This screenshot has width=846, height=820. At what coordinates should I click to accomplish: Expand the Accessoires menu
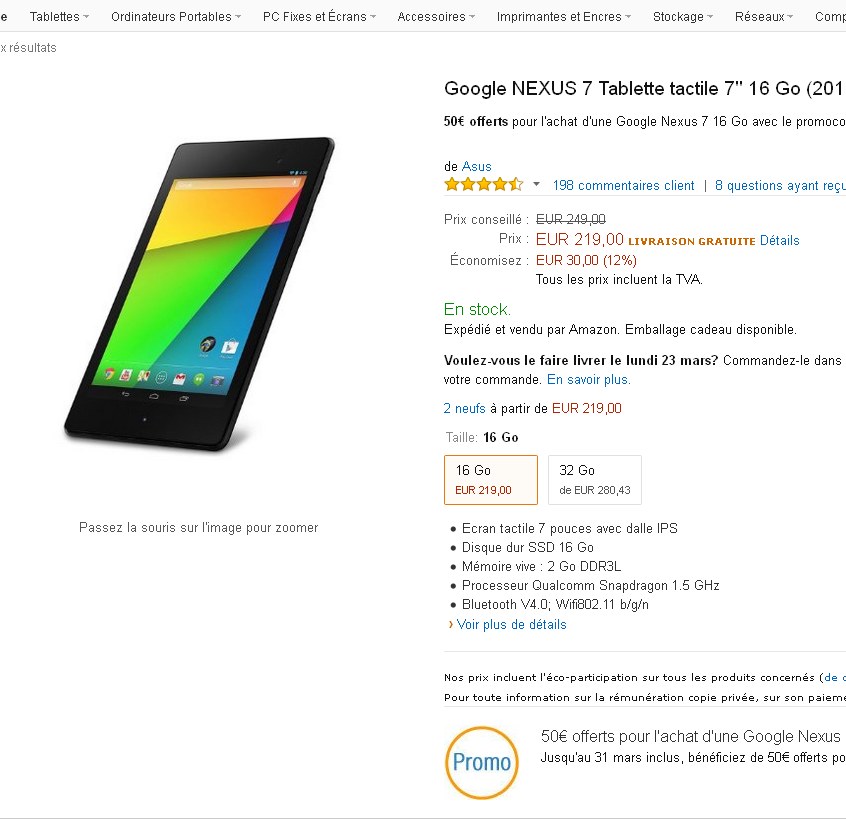(436, 17)
